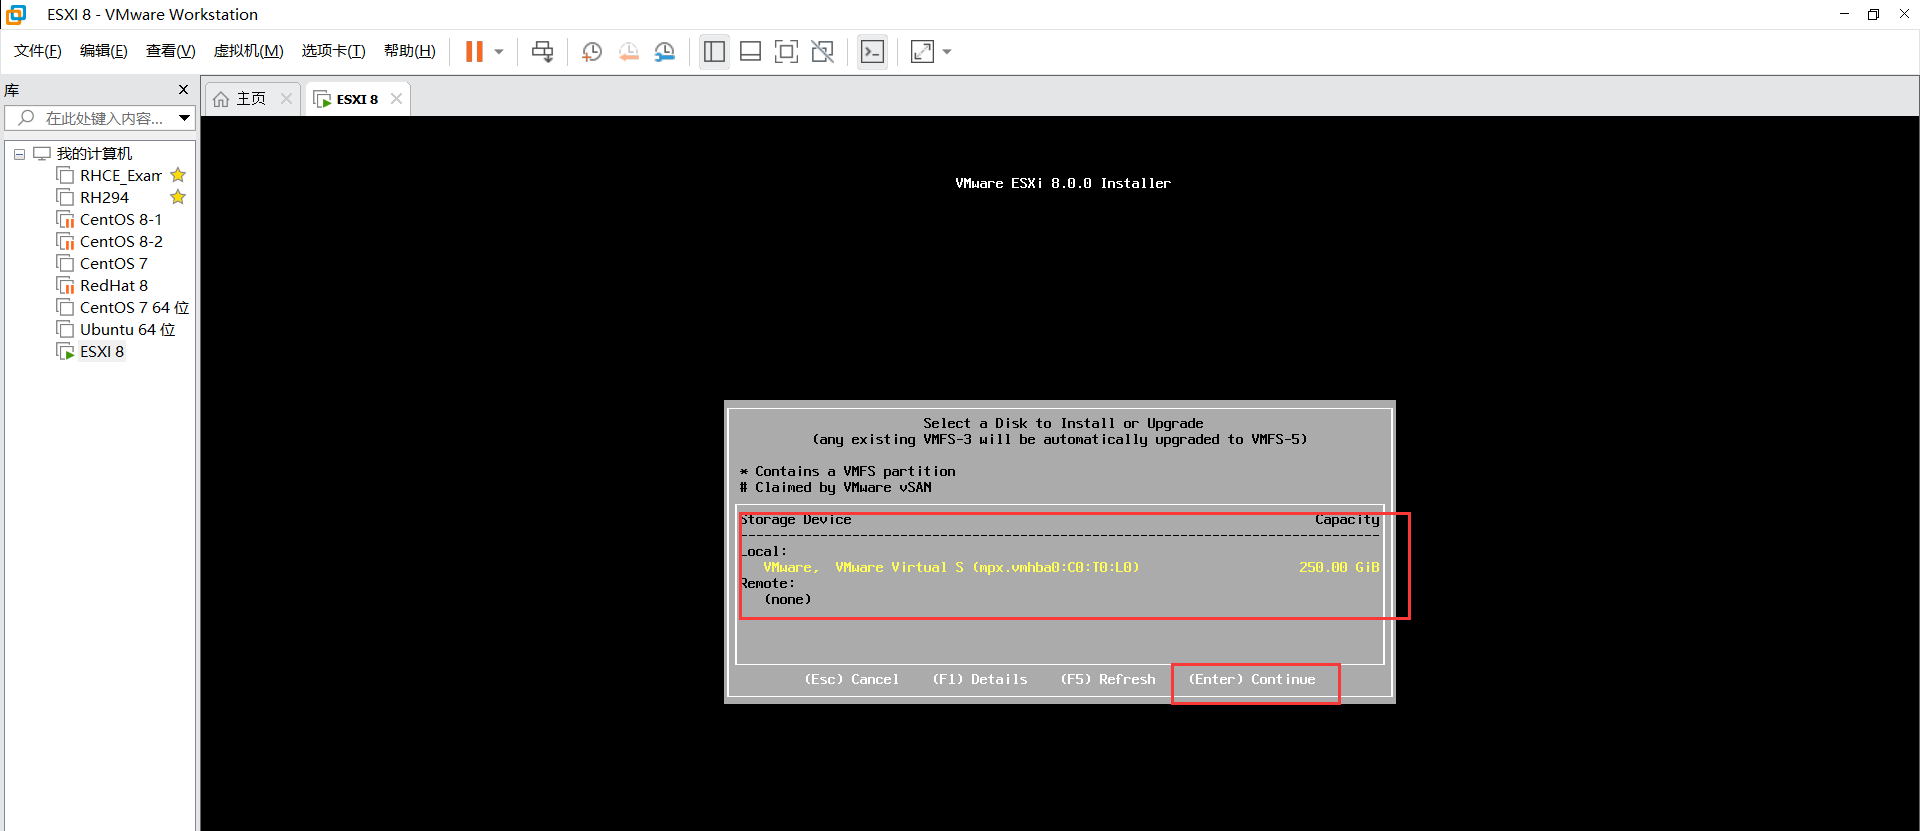Viewport: 1920px width, 831px height.
Task: Toggle Unity mode icon
Action: 823,51
